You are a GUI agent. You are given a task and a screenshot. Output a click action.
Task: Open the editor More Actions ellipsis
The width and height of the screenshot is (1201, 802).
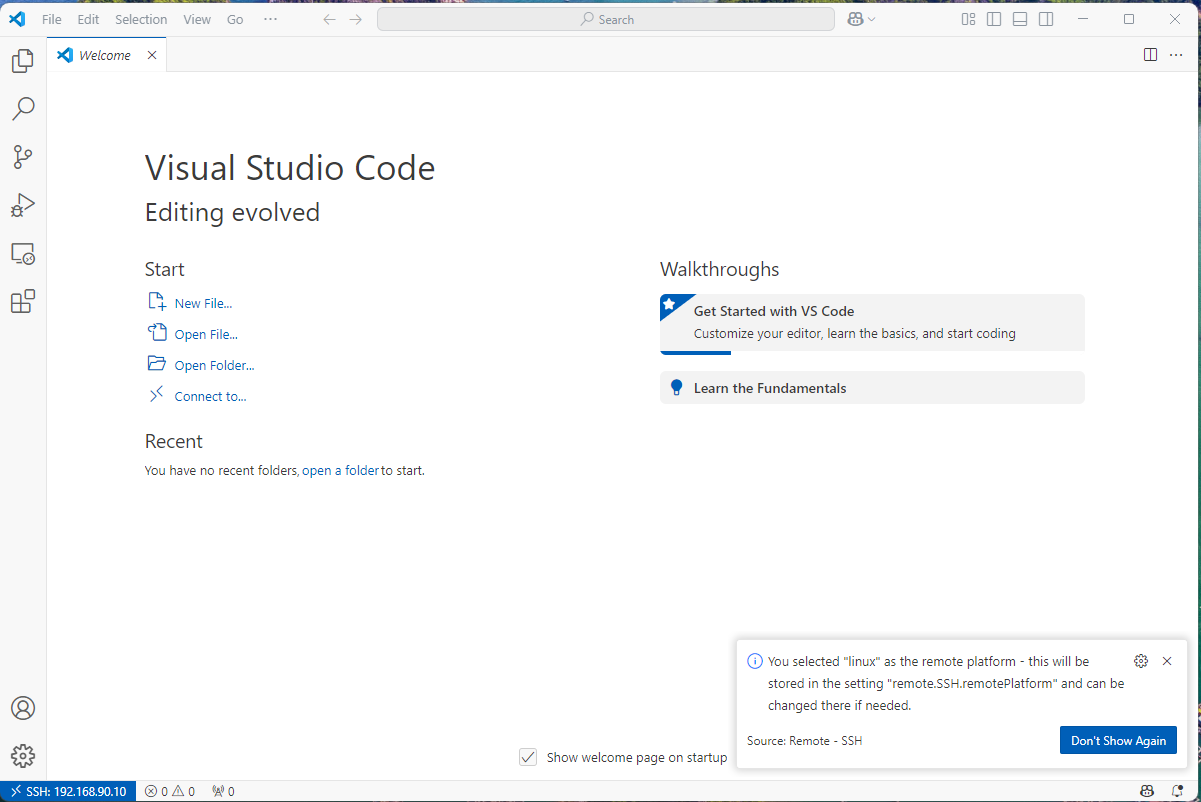click(1176, 55)
